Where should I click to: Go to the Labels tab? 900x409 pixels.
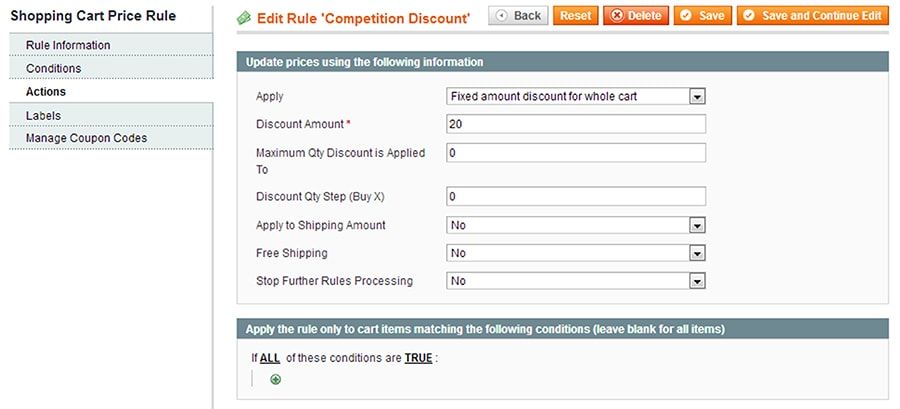(43, 116)
